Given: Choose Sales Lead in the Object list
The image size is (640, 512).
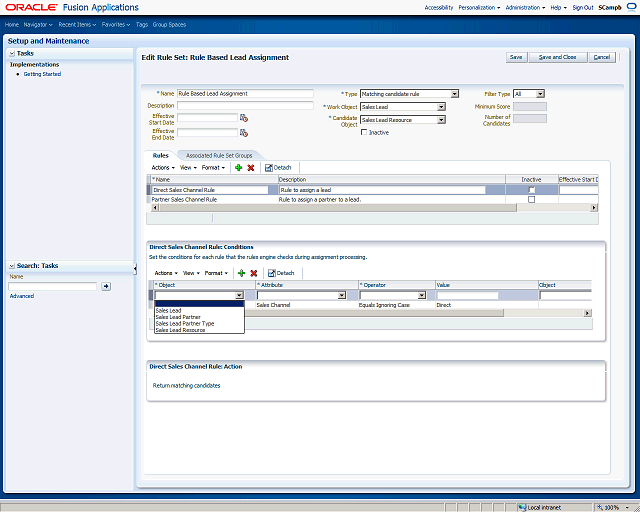Looking at the screenshot, I should point(199,311).
